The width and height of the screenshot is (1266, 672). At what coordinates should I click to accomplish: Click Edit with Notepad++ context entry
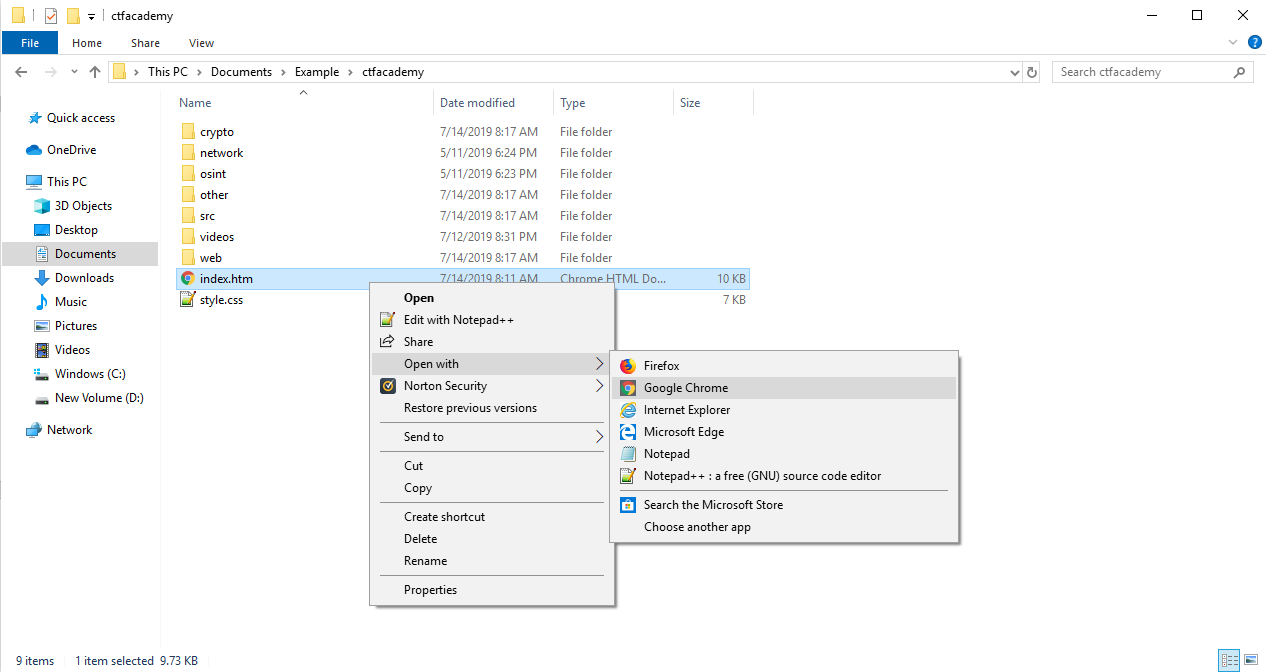[458, 320]
